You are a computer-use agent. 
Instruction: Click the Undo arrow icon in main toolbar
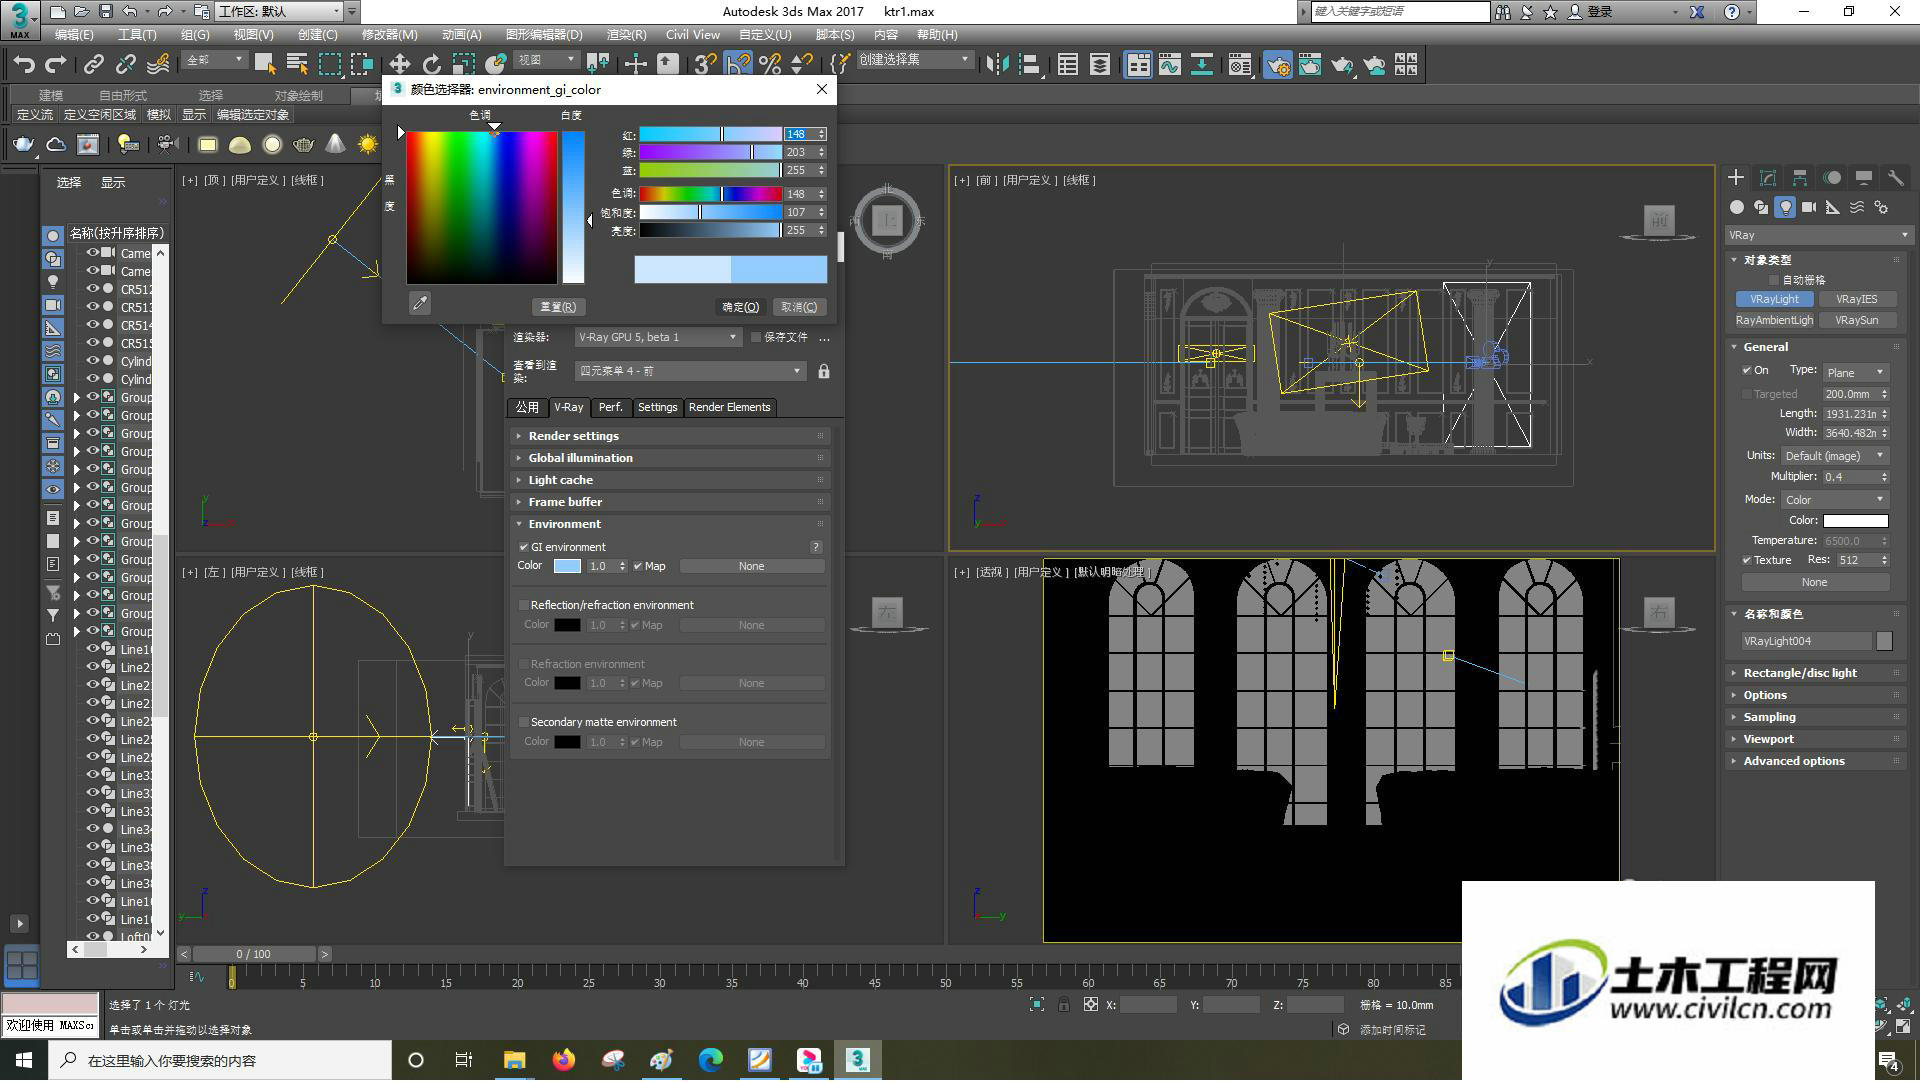23,65
